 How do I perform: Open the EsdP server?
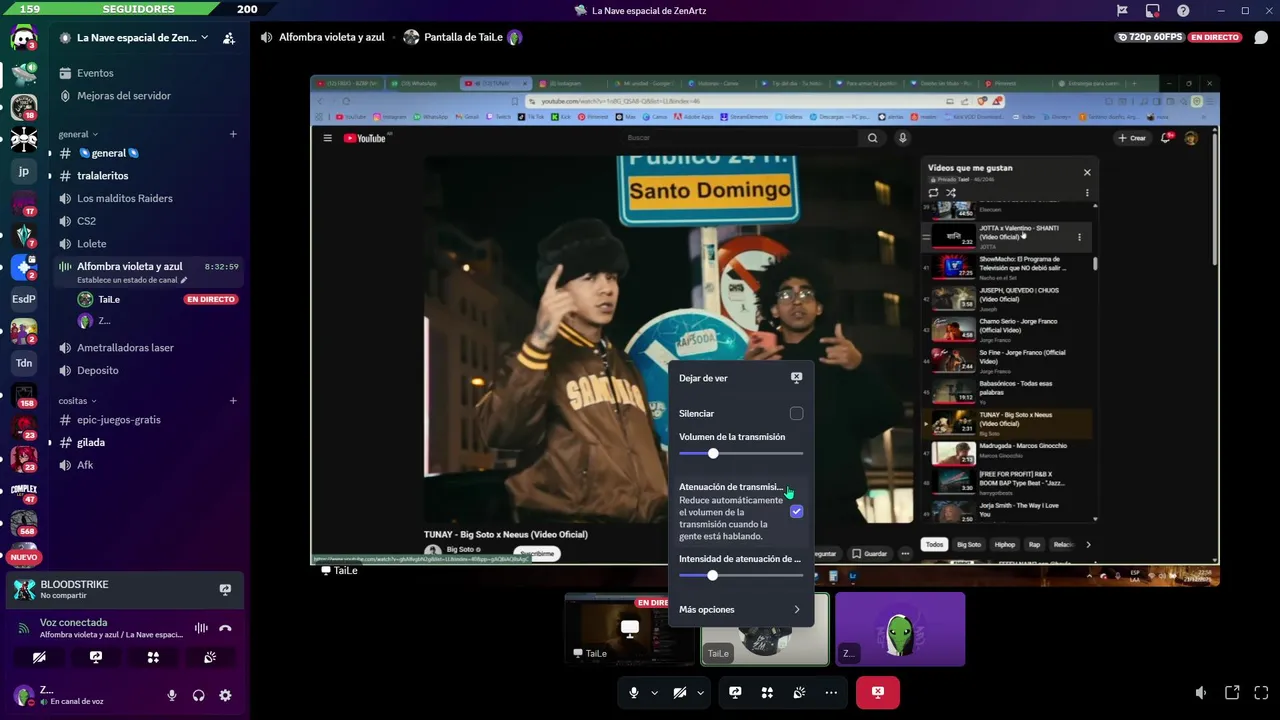(24, 299)
